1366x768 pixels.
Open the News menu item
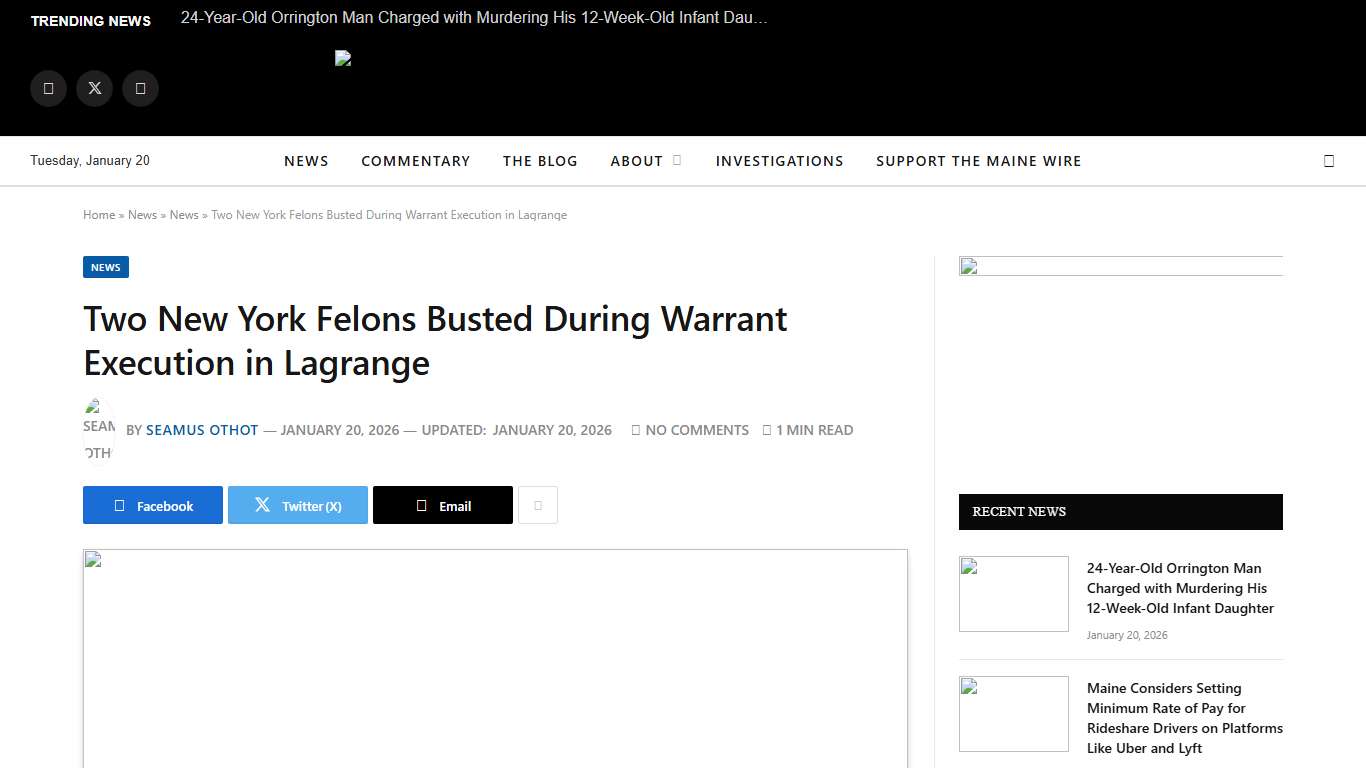pyautogui.click(x=306, y=161)
